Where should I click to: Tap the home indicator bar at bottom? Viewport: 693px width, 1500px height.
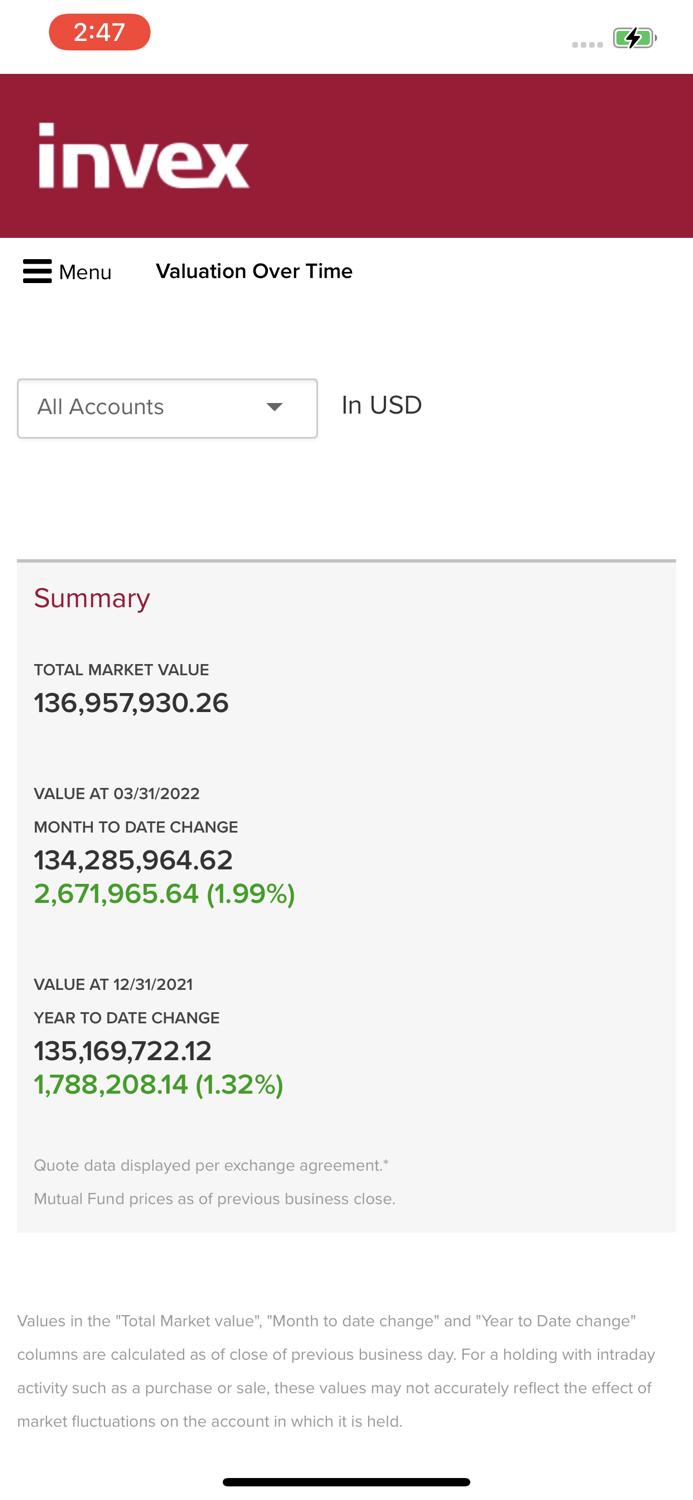[346, 1482]
